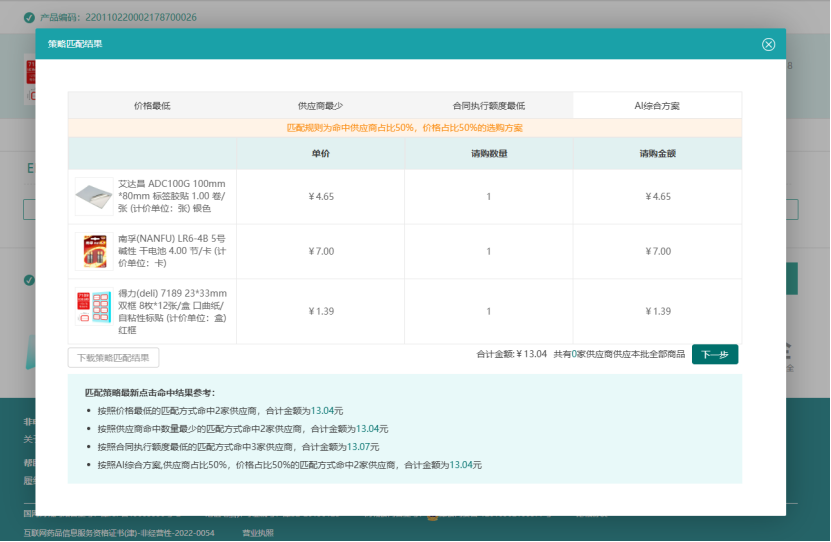
Task: Click the 下一步 button
Action: click(x=714, y=354)
